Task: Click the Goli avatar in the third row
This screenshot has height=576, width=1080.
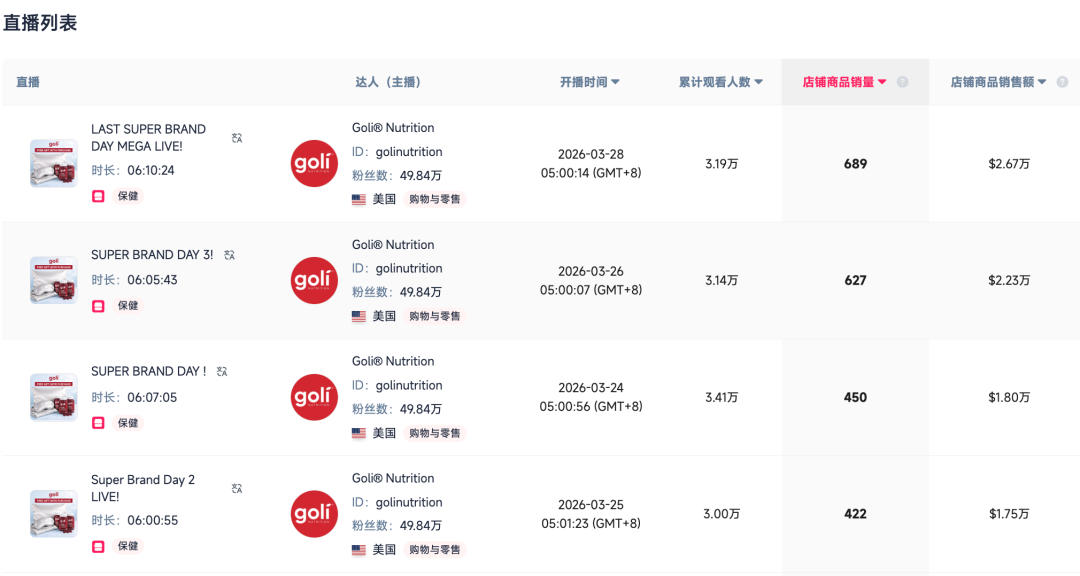Action: [x=313, y=396]
